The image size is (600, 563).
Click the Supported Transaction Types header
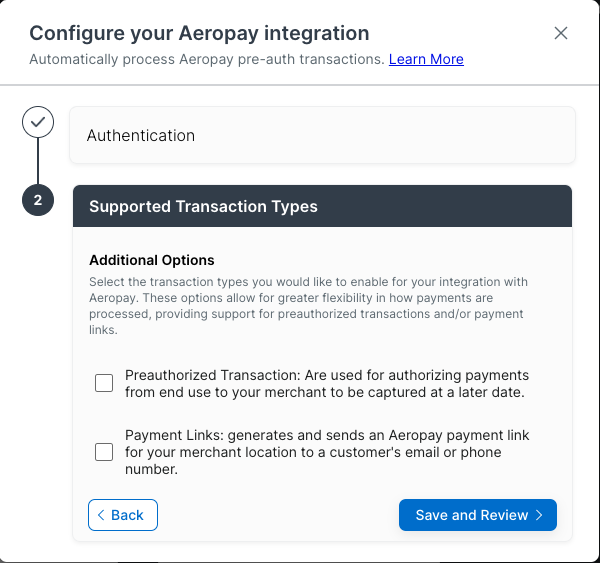322,206
